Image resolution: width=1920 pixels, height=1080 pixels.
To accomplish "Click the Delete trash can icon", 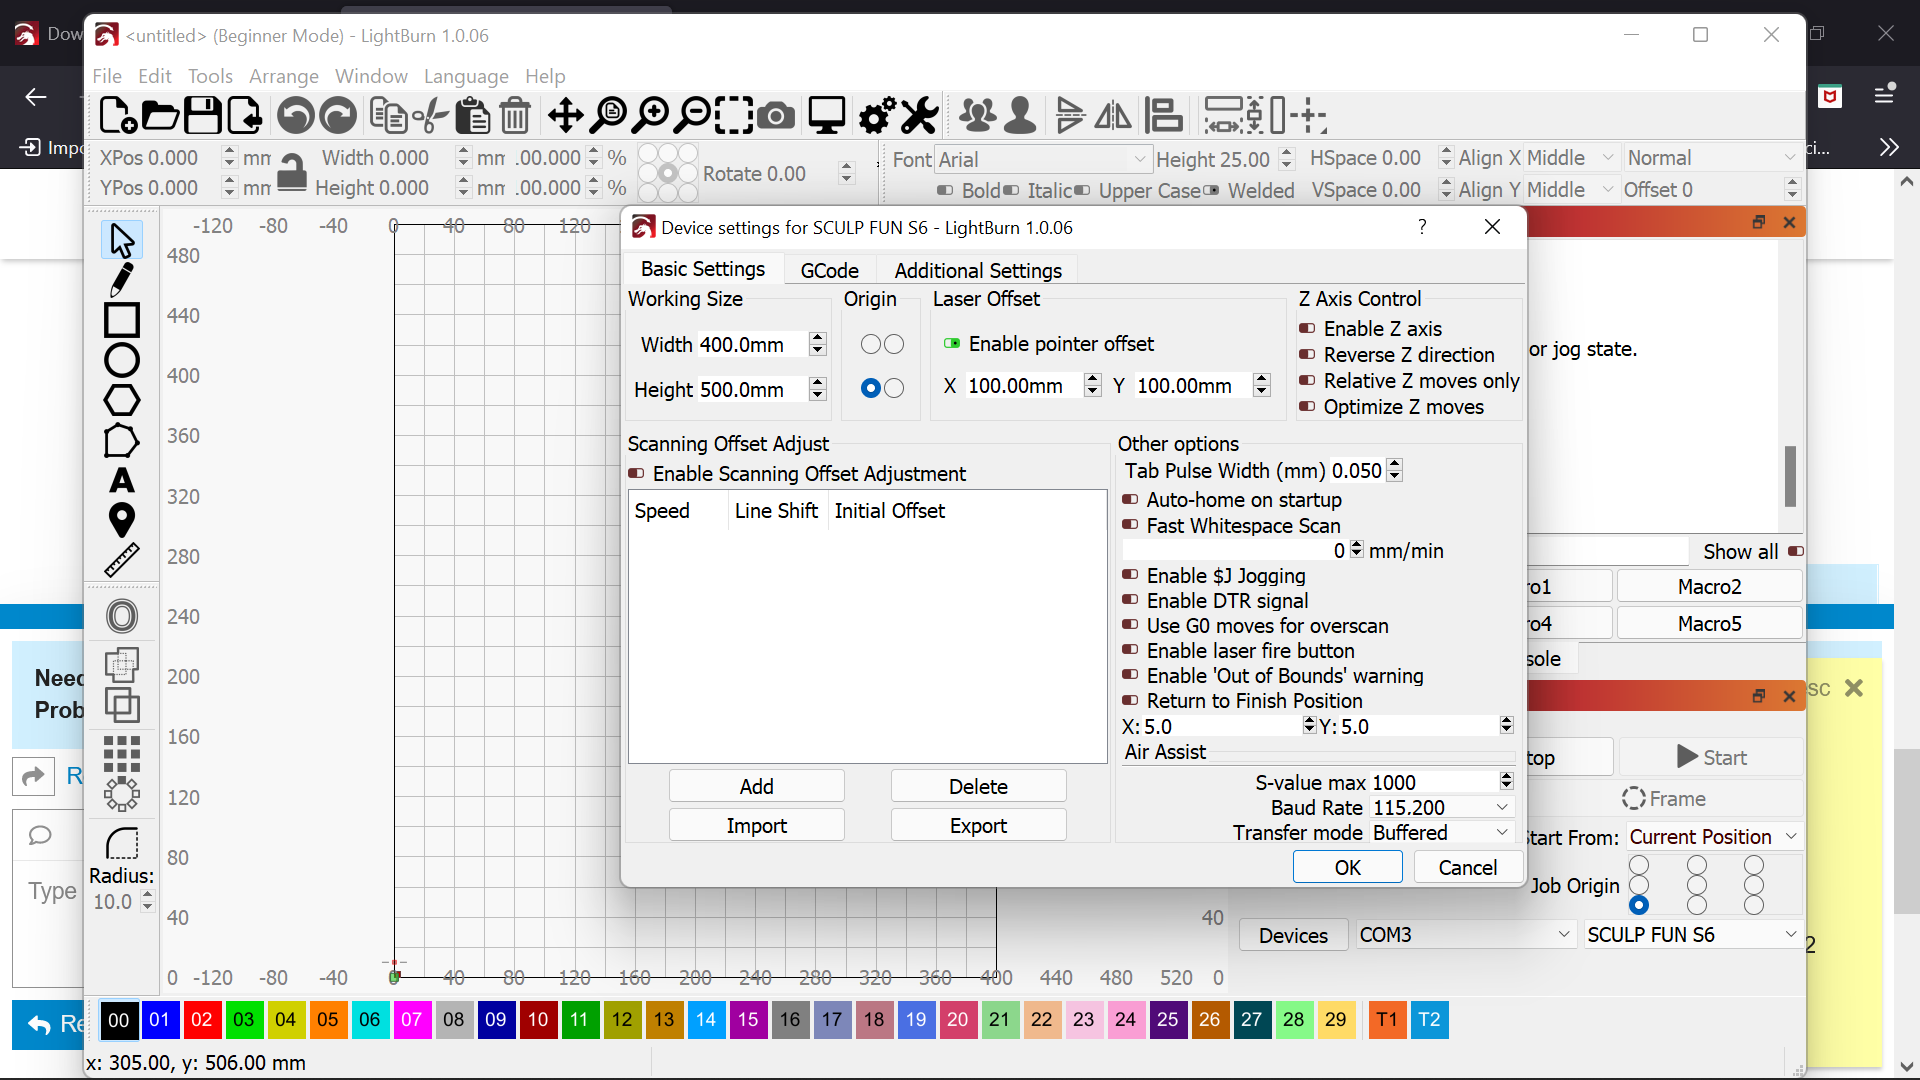I will pyautogui.click(x=515, y=116).
